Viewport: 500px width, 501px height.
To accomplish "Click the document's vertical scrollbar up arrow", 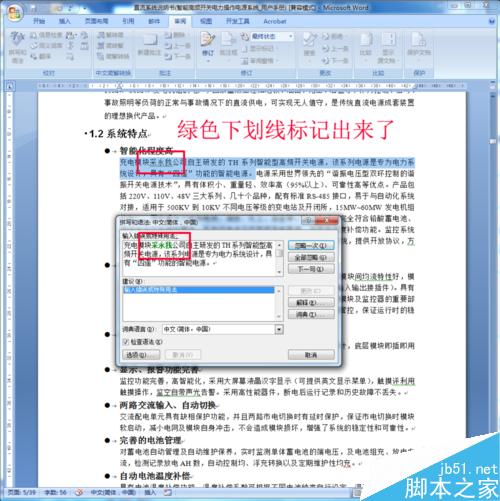I will pos(493,96).
